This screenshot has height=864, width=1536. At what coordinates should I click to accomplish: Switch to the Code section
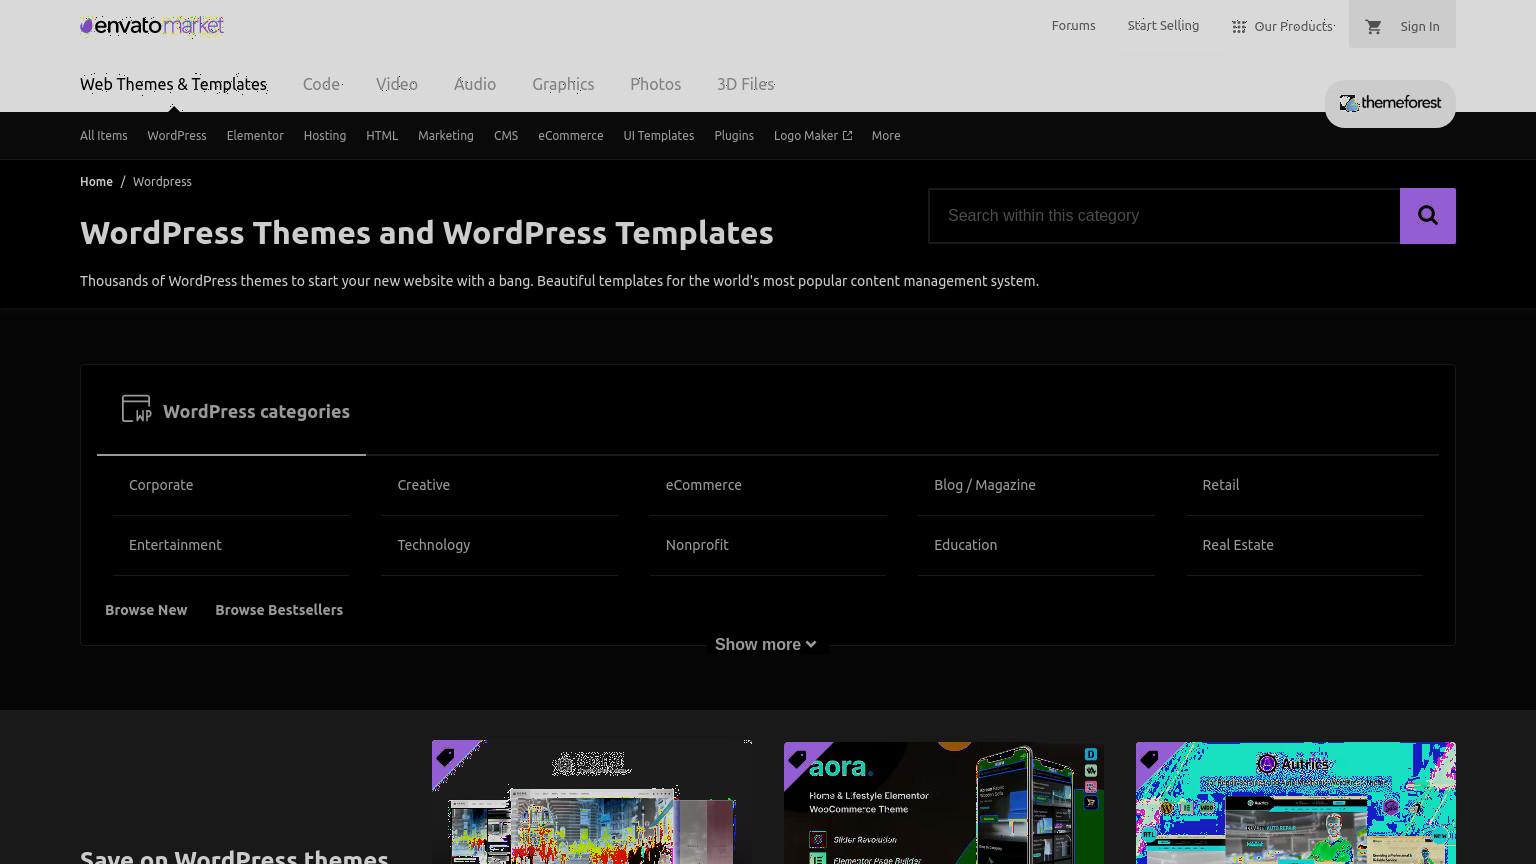(322, 84)
